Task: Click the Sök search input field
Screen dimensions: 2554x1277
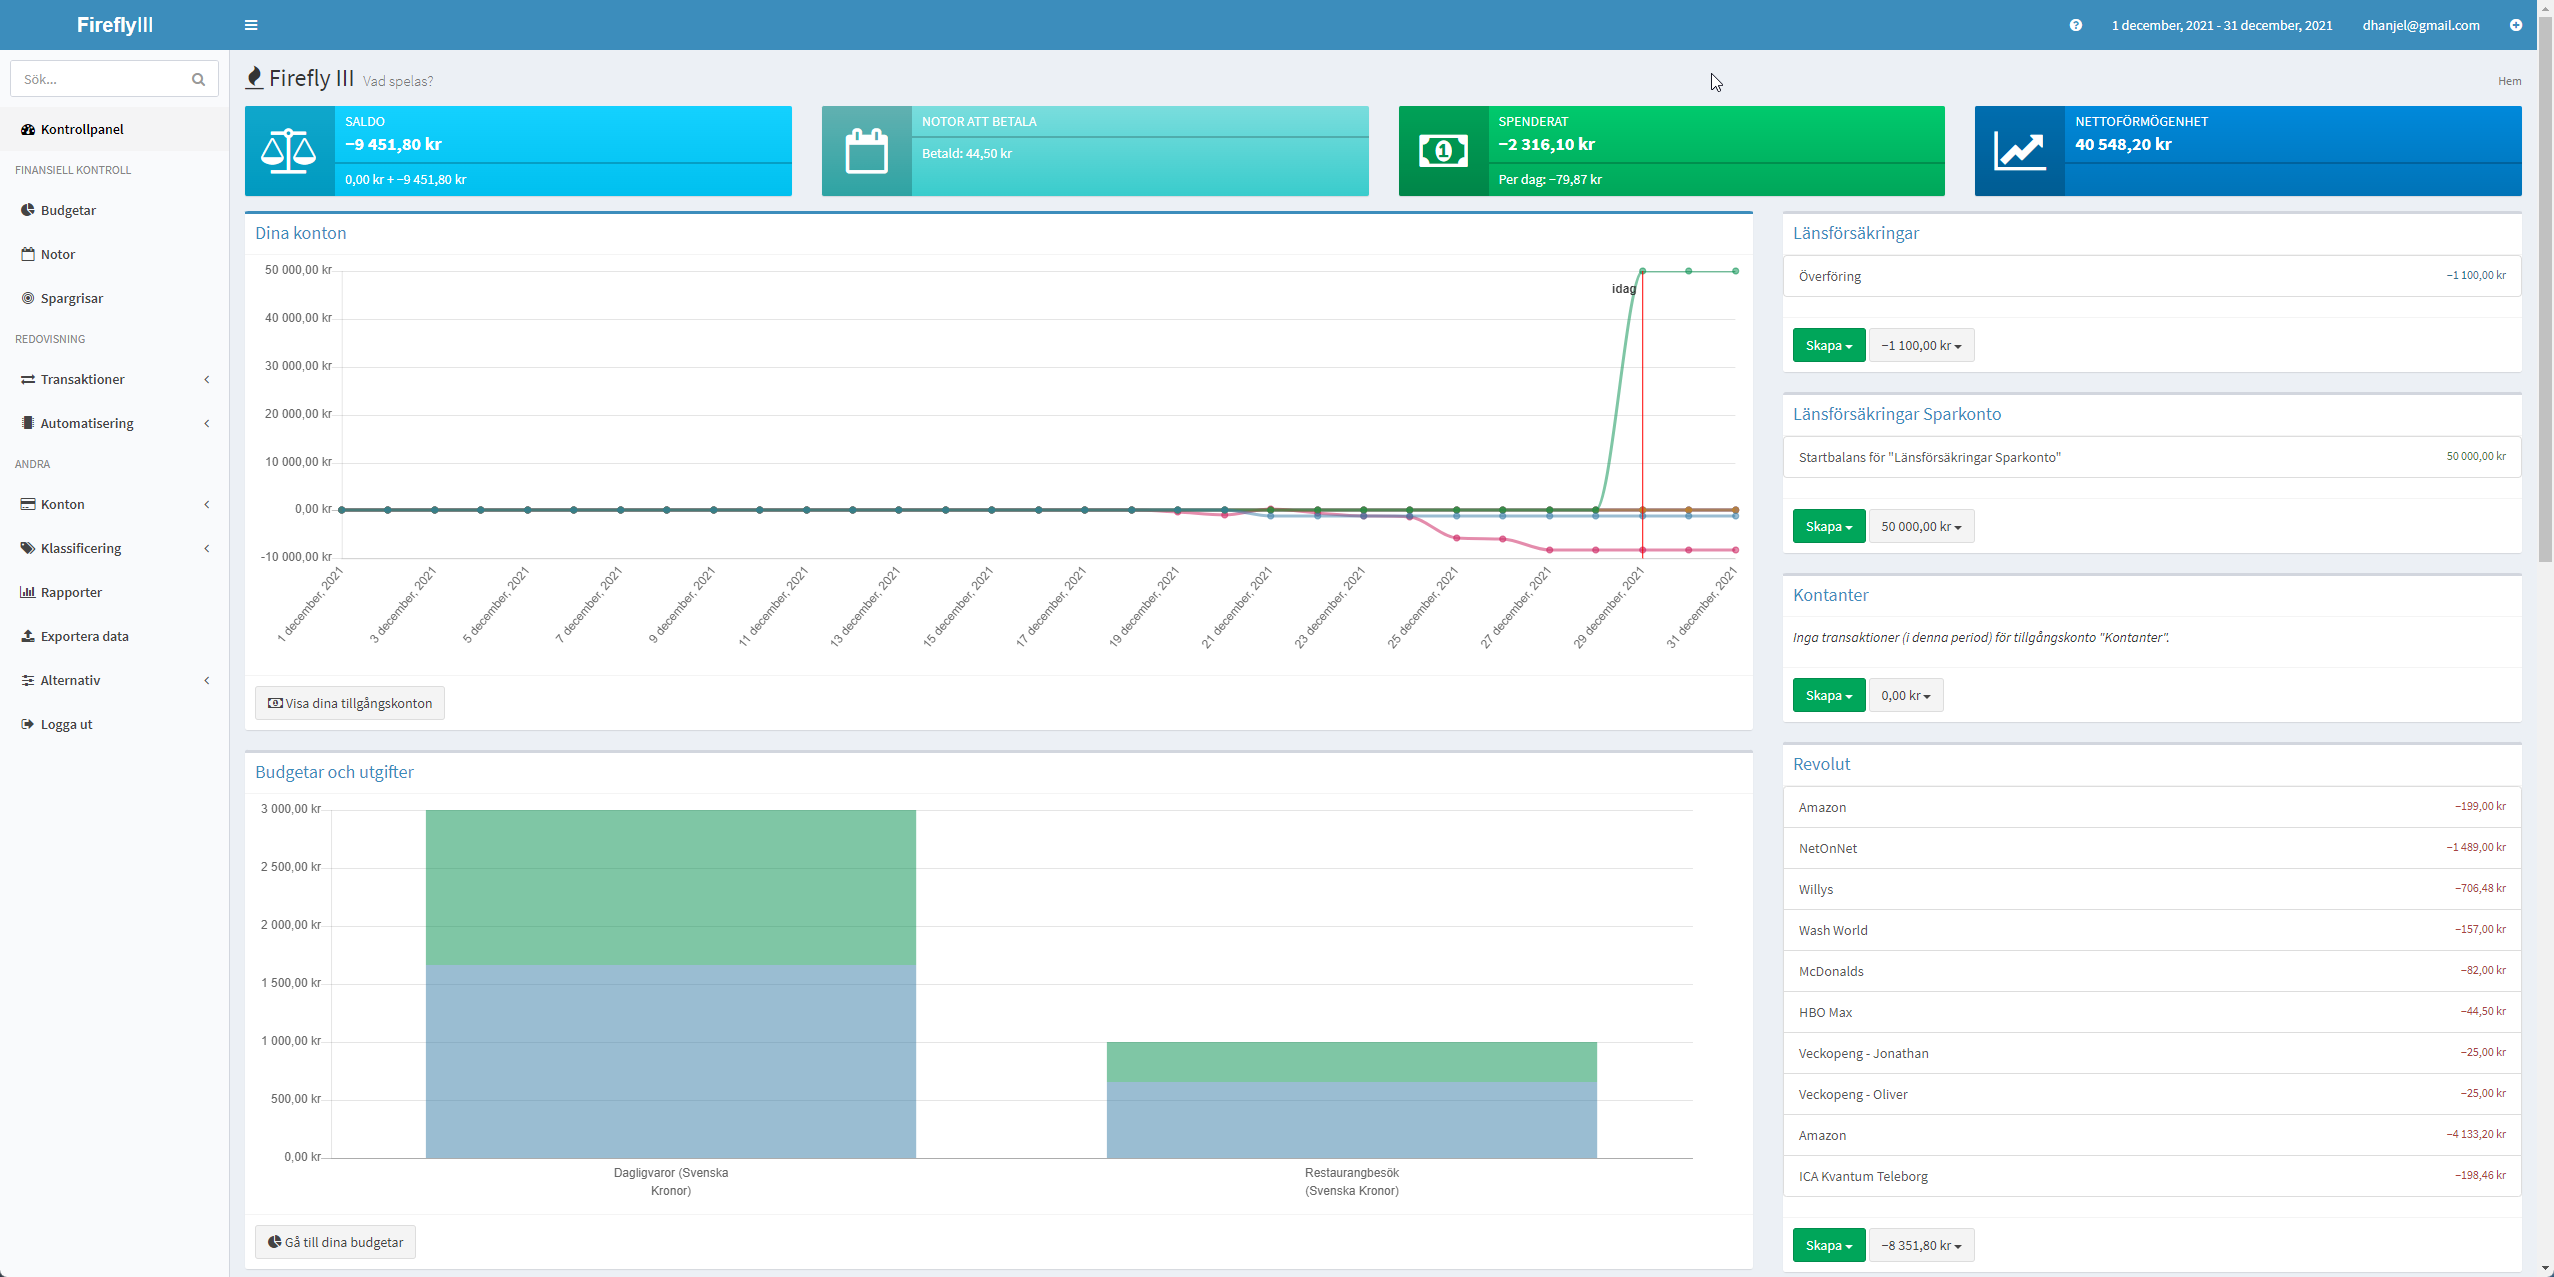Action: coord(100,79)
